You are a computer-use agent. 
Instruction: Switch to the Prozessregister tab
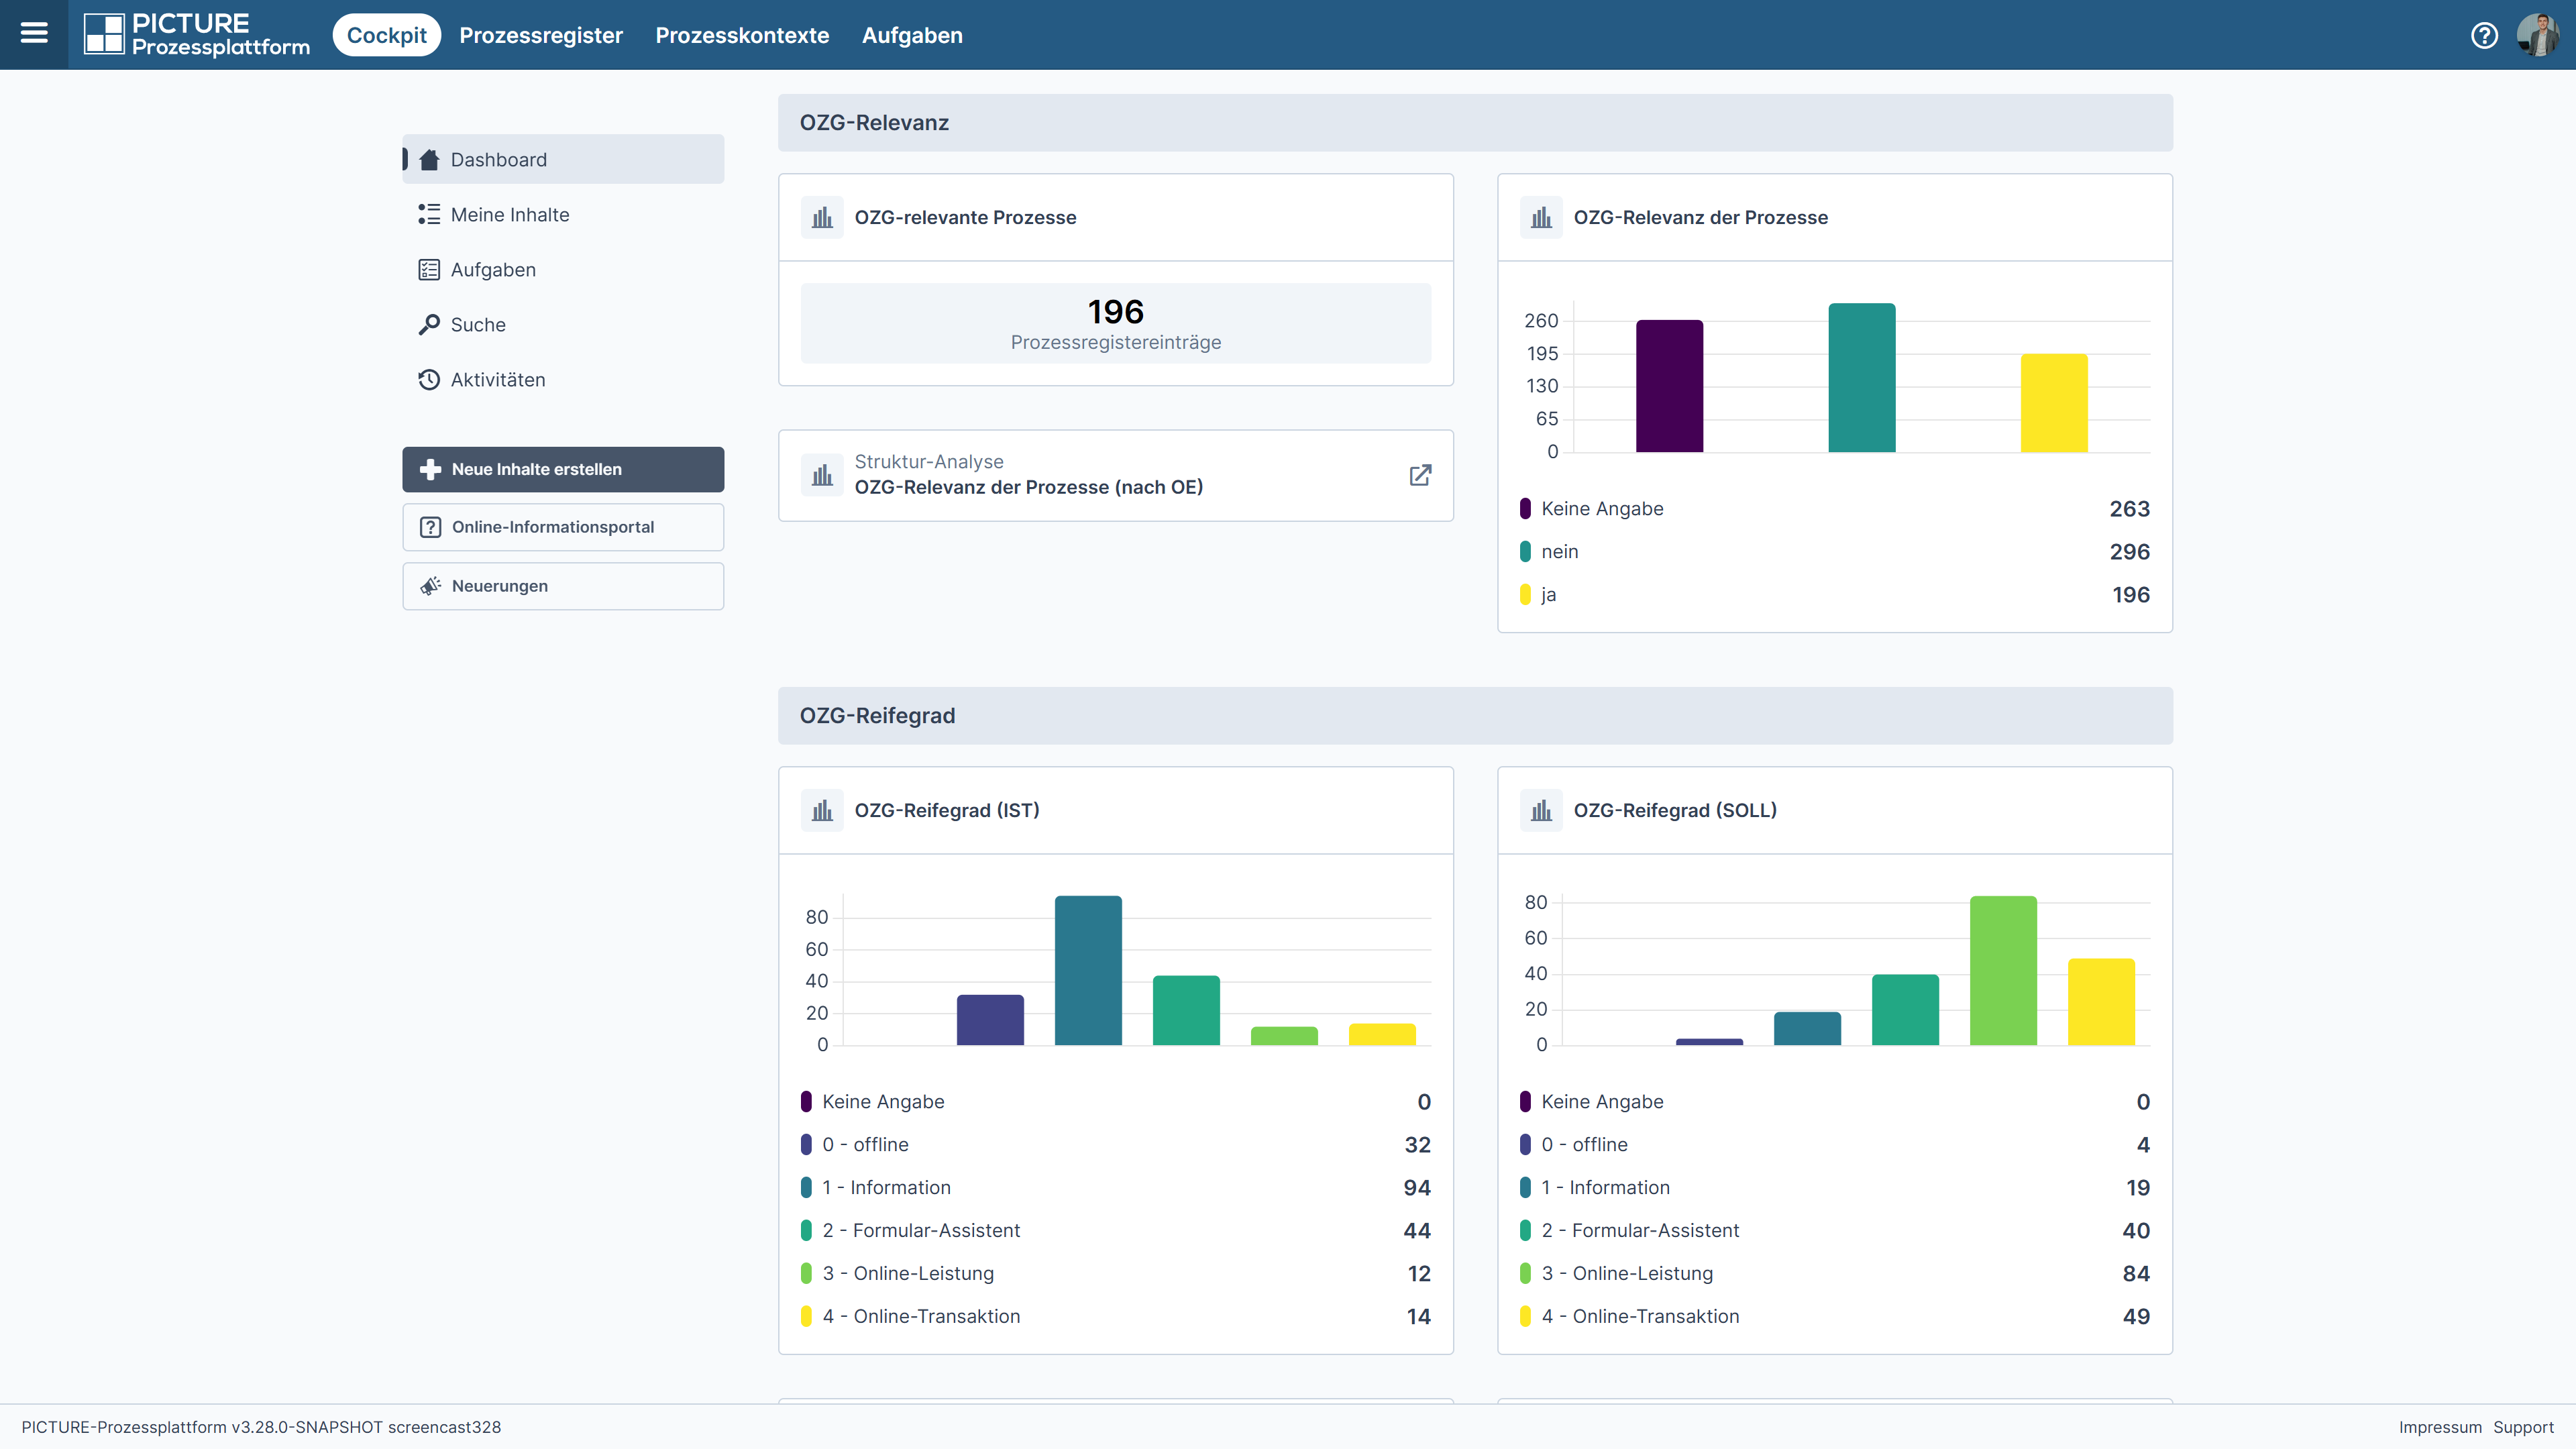541,35
